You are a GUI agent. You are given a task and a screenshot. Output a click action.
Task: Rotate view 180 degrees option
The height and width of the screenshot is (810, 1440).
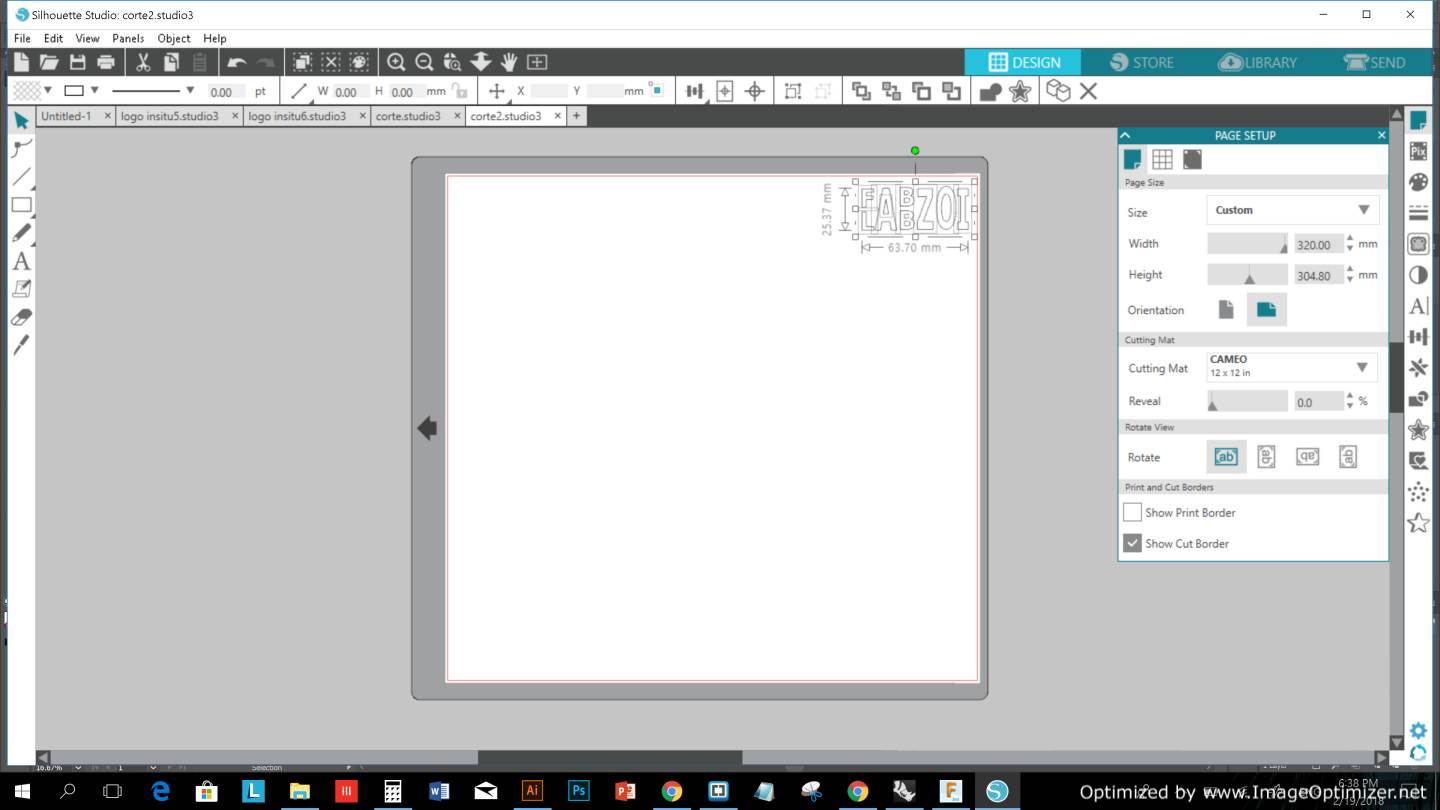click(1307, 457)
